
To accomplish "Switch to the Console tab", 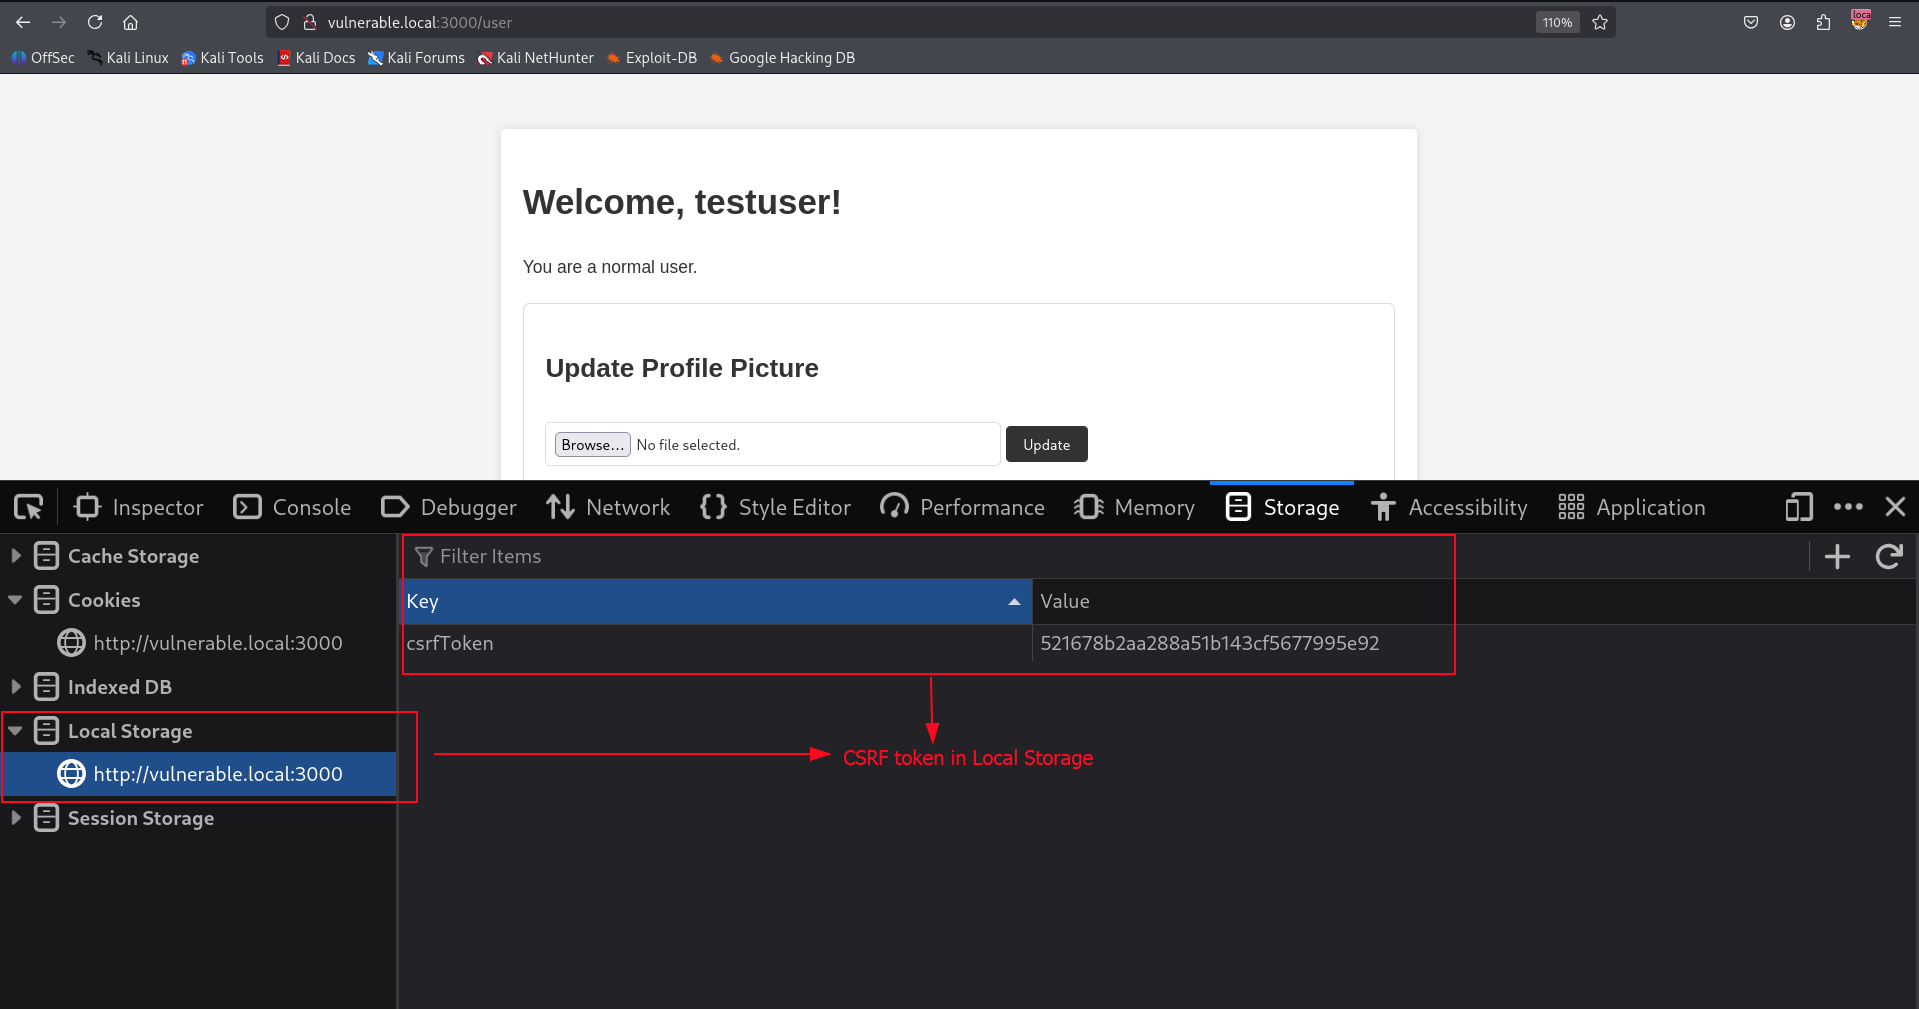I will point(292,507).
